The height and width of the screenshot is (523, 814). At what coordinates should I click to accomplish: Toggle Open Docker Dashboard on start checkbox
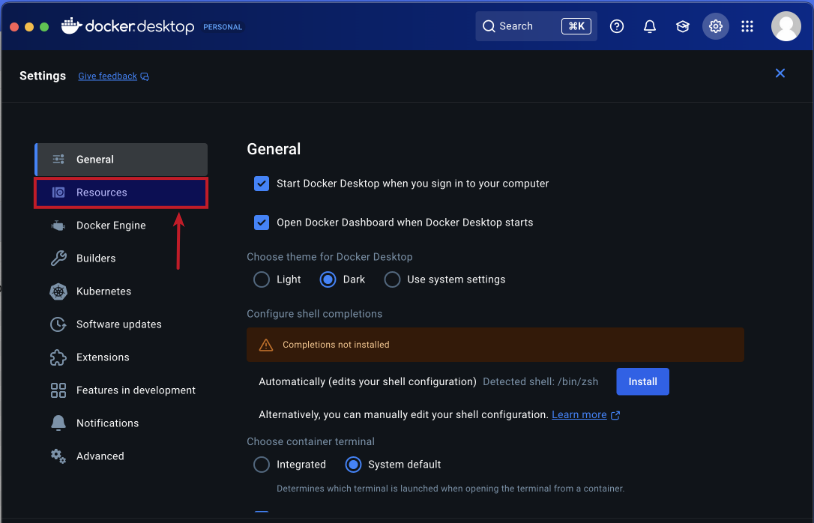(x=261, y=222)
